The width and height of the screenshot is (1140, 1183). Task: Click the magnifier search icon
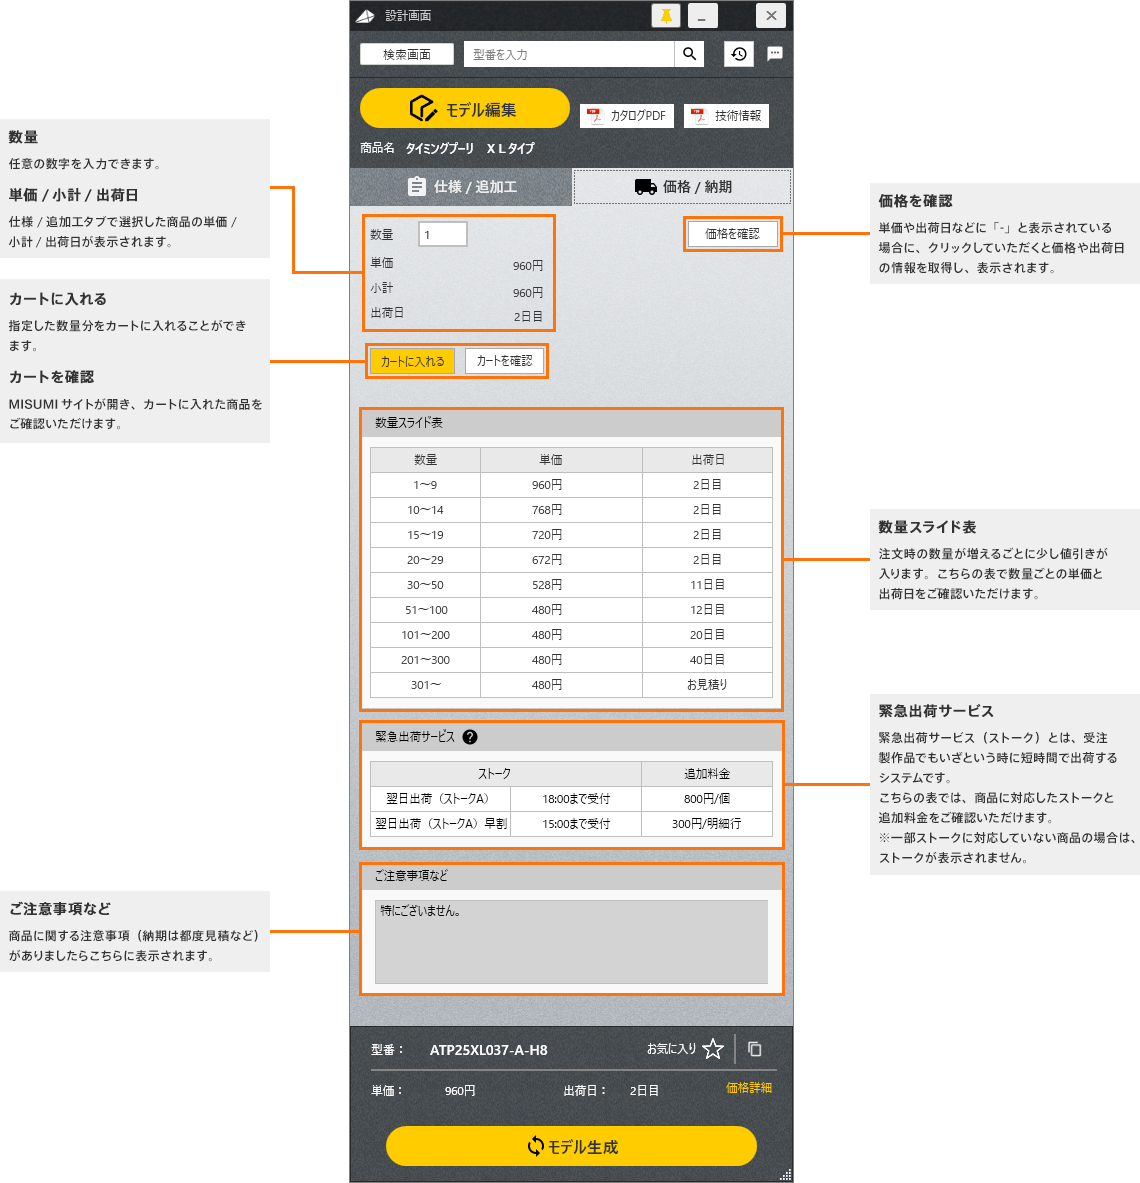689,54
